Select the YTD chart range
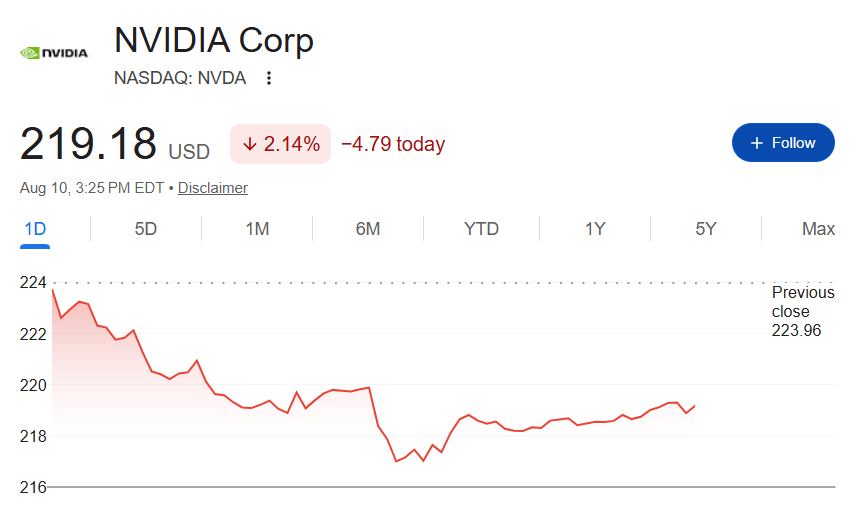 (481, 229)
